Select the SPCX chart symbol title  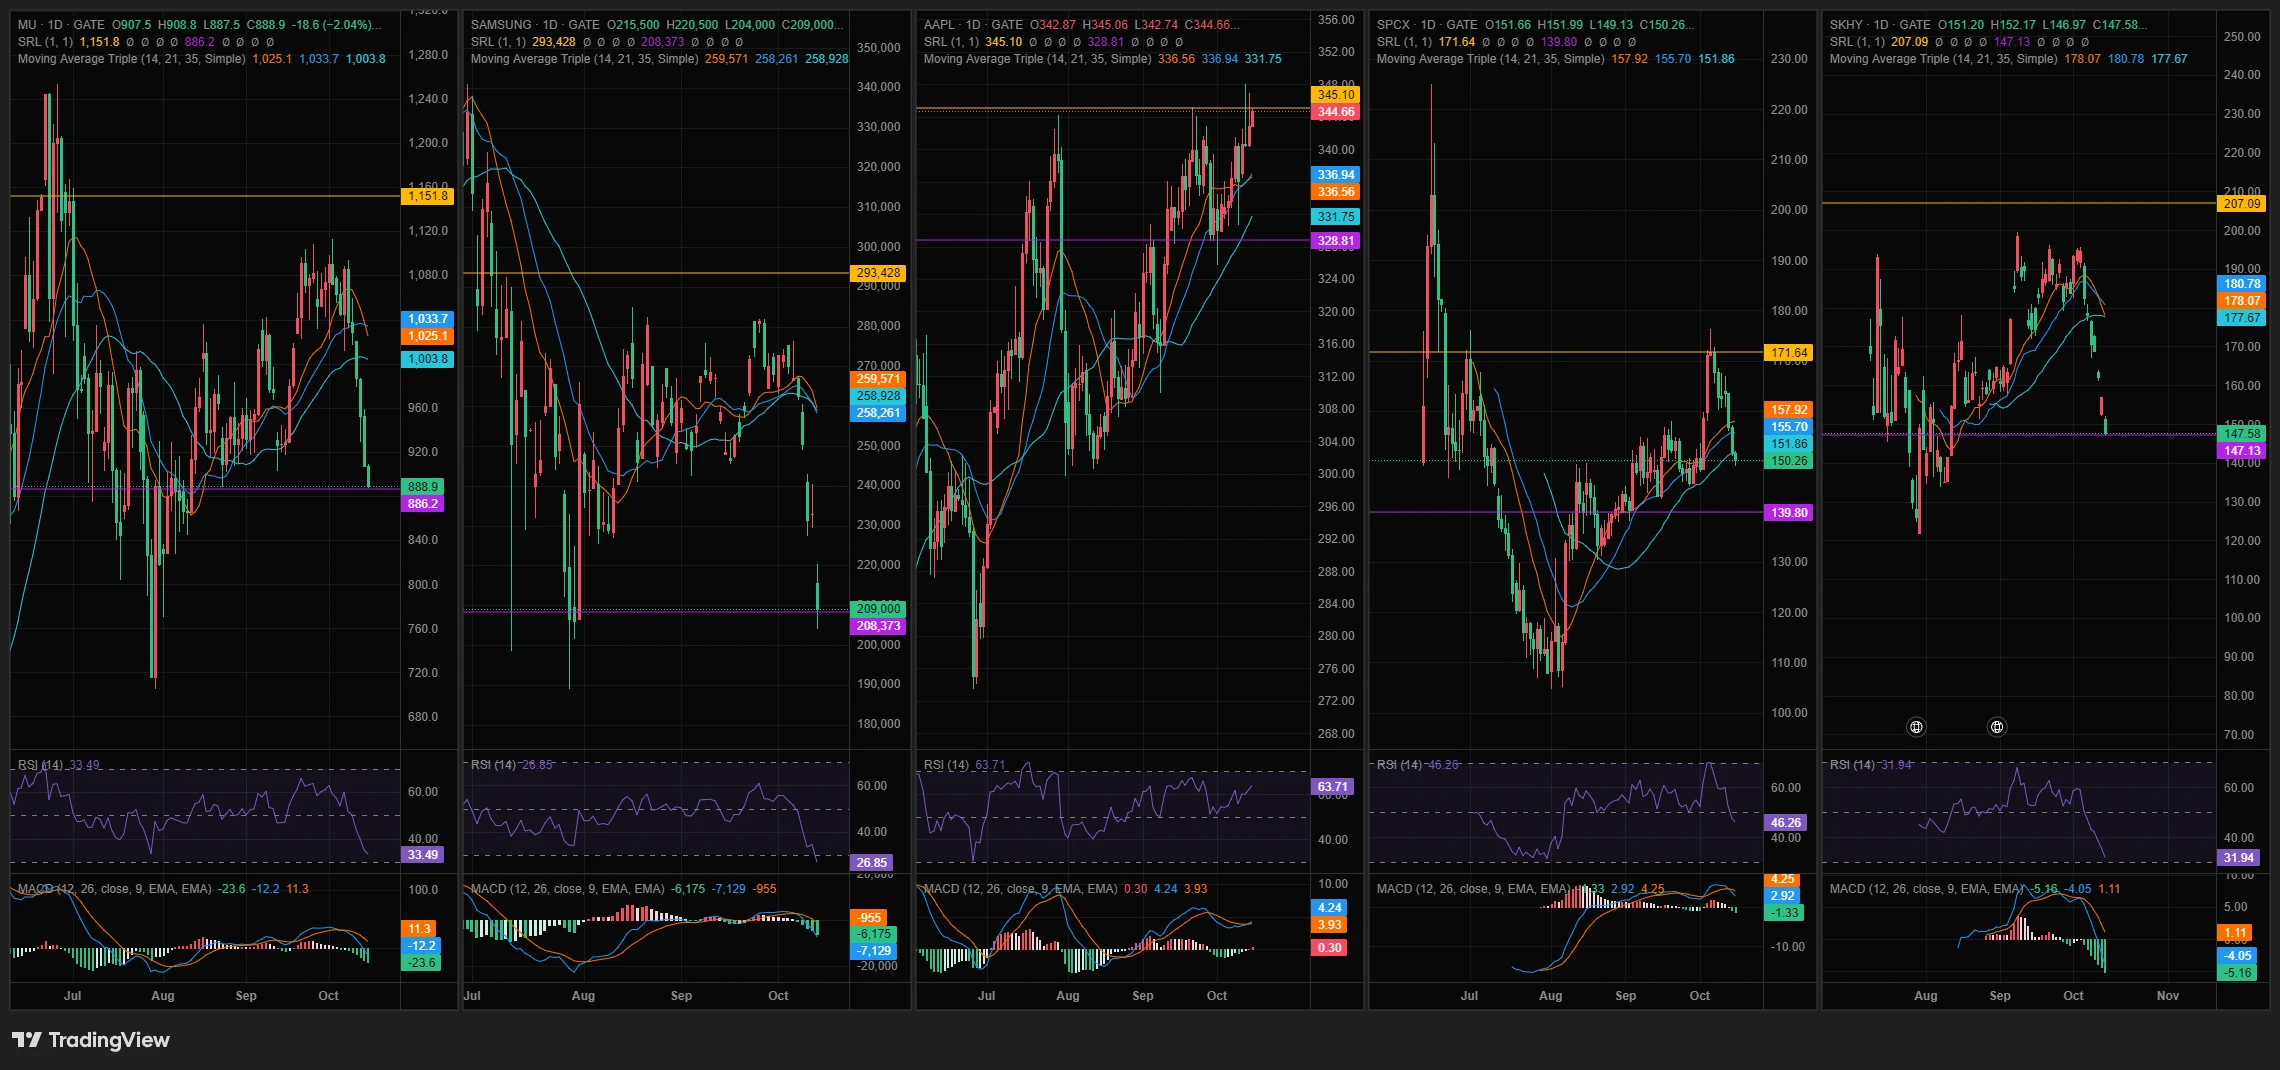click(x=1393, y=24)
